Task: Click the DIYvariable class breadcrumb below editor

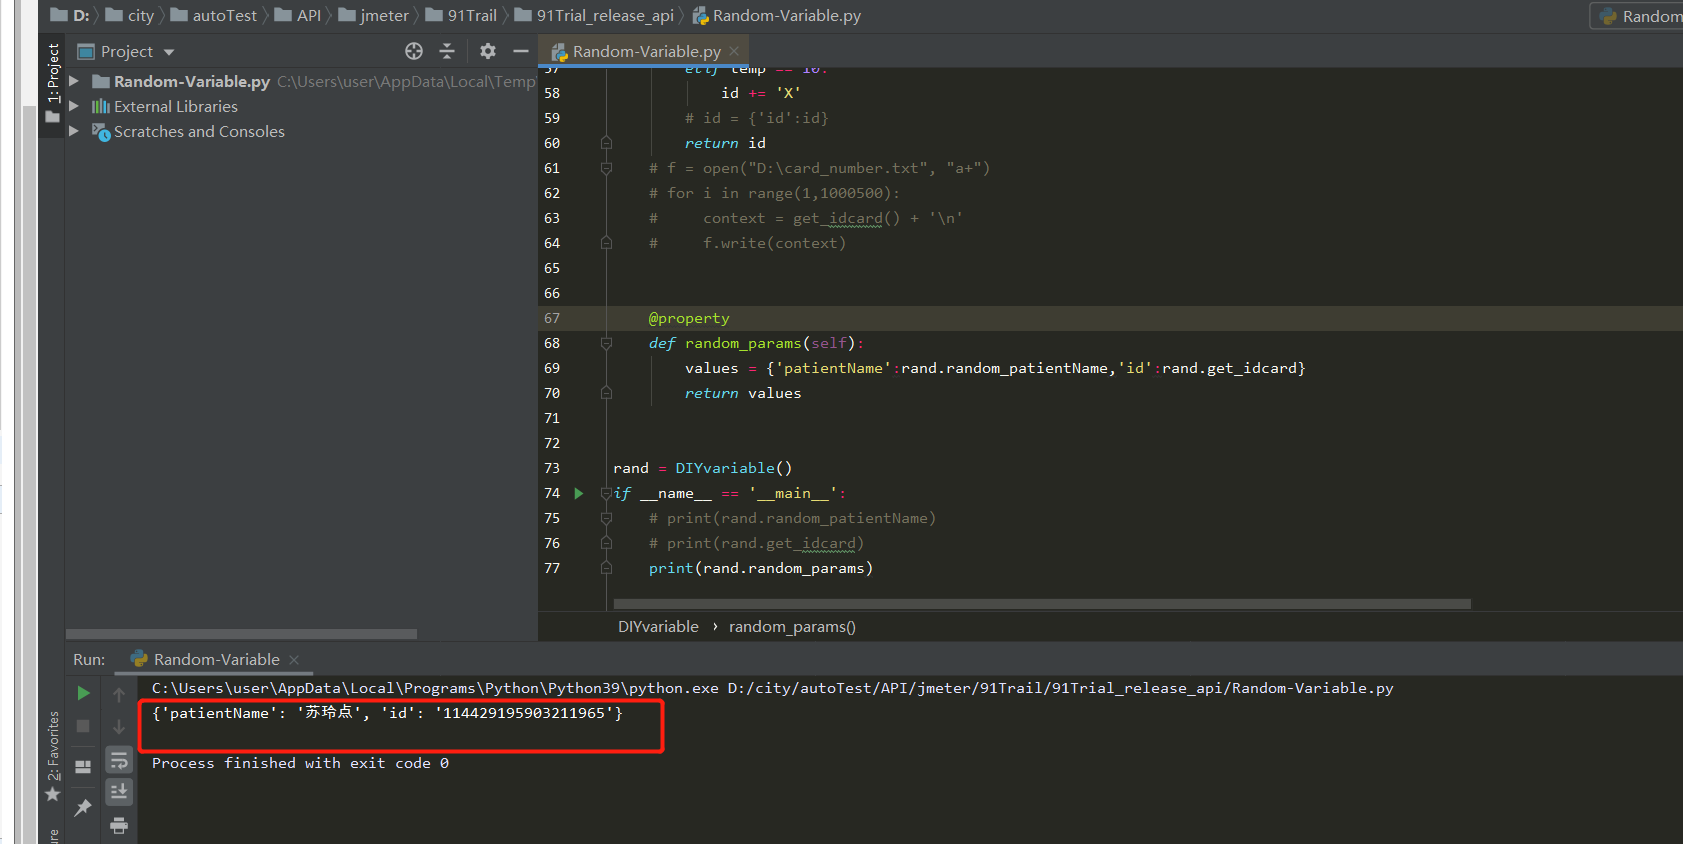Action: point(658,627)
